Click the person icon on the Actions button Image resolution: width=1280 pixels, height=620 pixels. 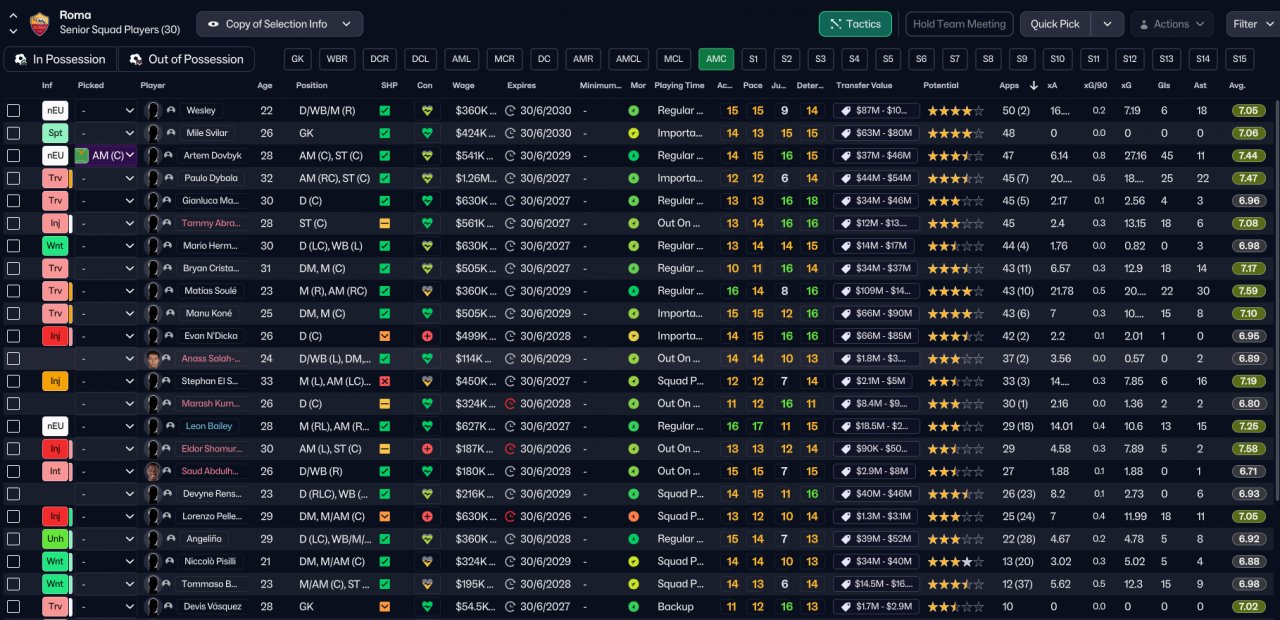point(1144,24)
